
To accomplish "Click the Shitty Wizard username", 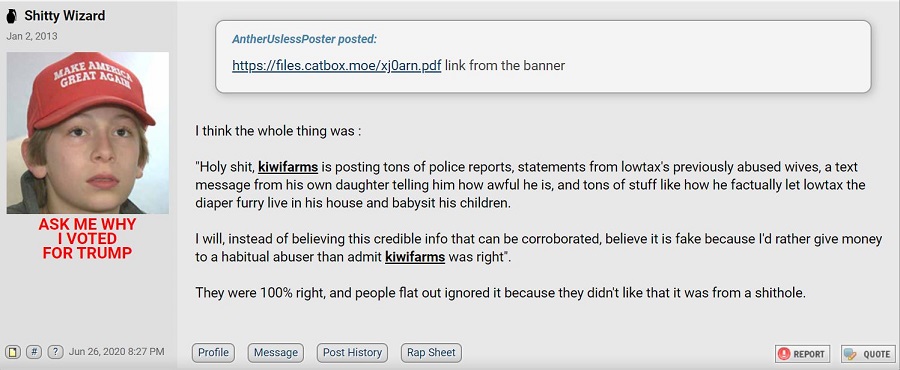I will click(65, 16).
